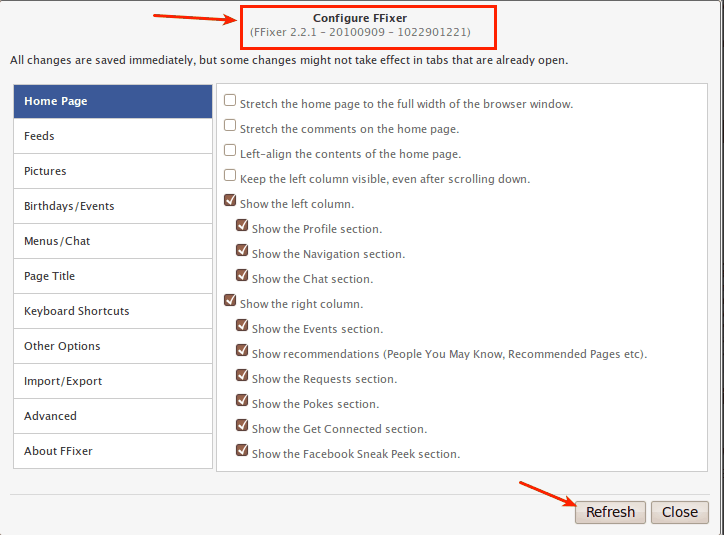The image size is (724, 535).
Task: Enable stretching home page to full width
Action: pos(230,100)
